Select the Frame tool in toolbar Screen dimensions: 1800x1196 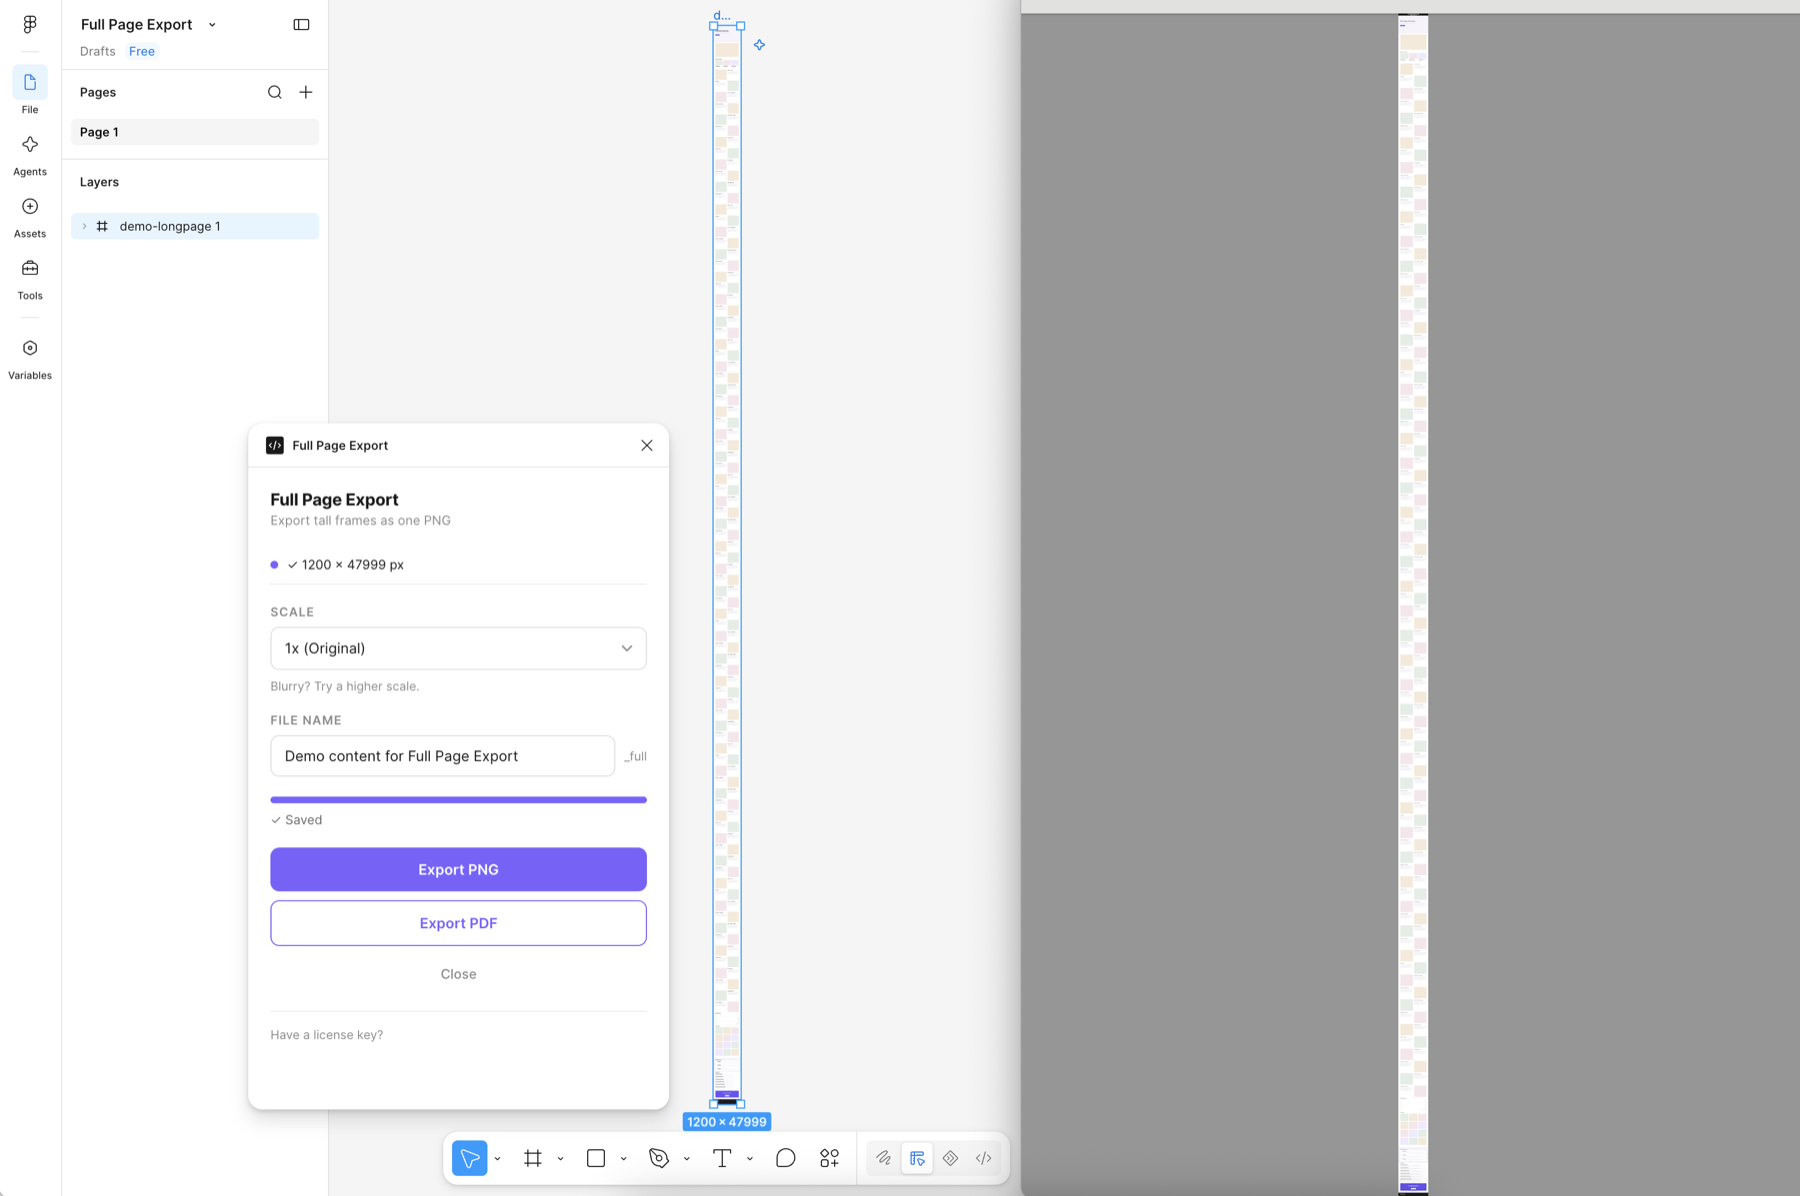[x=533, y=1158]
